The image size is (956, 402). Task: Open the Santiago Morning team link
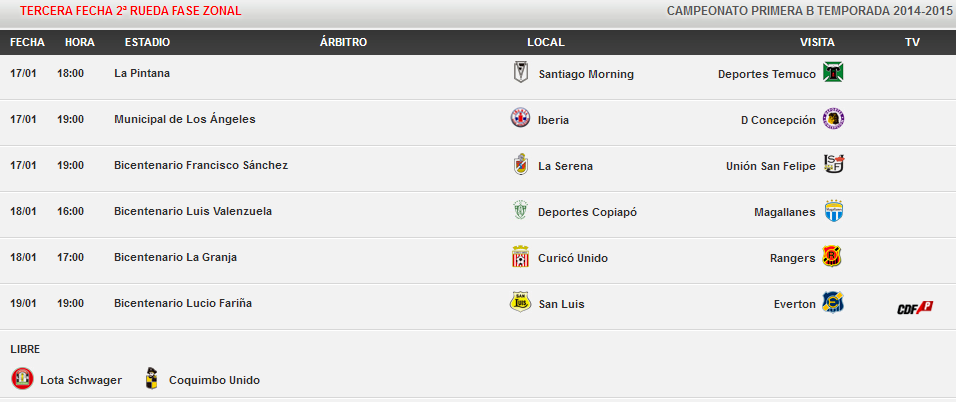pyautogui.click(x=585, y=74)
